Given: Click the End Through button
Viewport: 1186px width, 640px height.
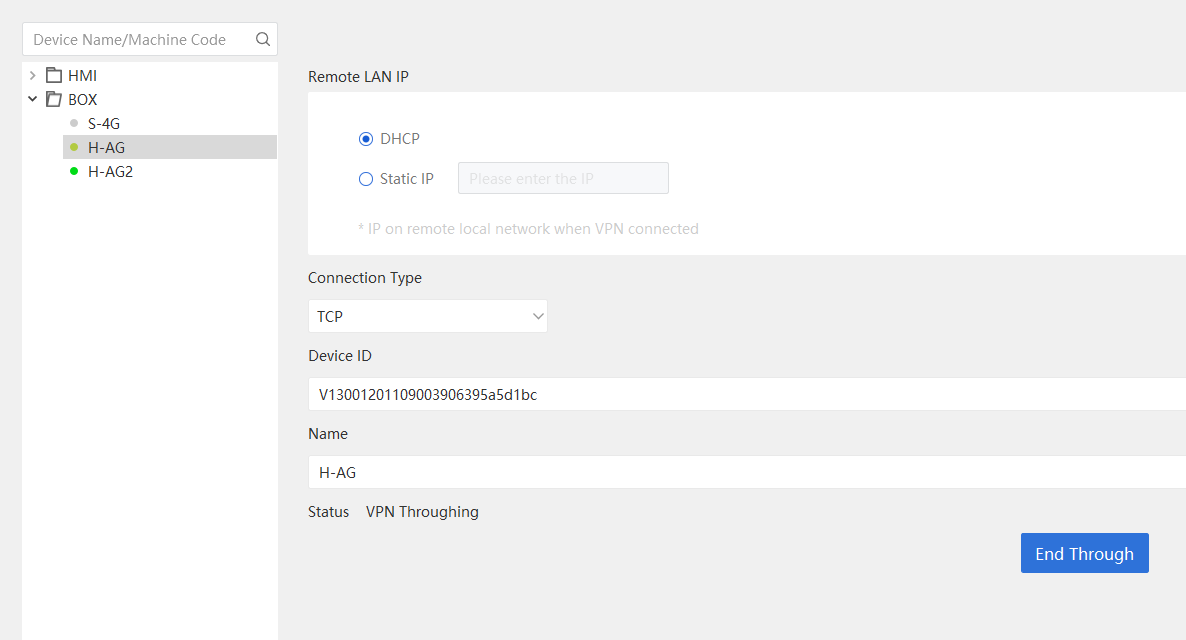Looking at the screenshot, I should click(x=1085, y=553).
